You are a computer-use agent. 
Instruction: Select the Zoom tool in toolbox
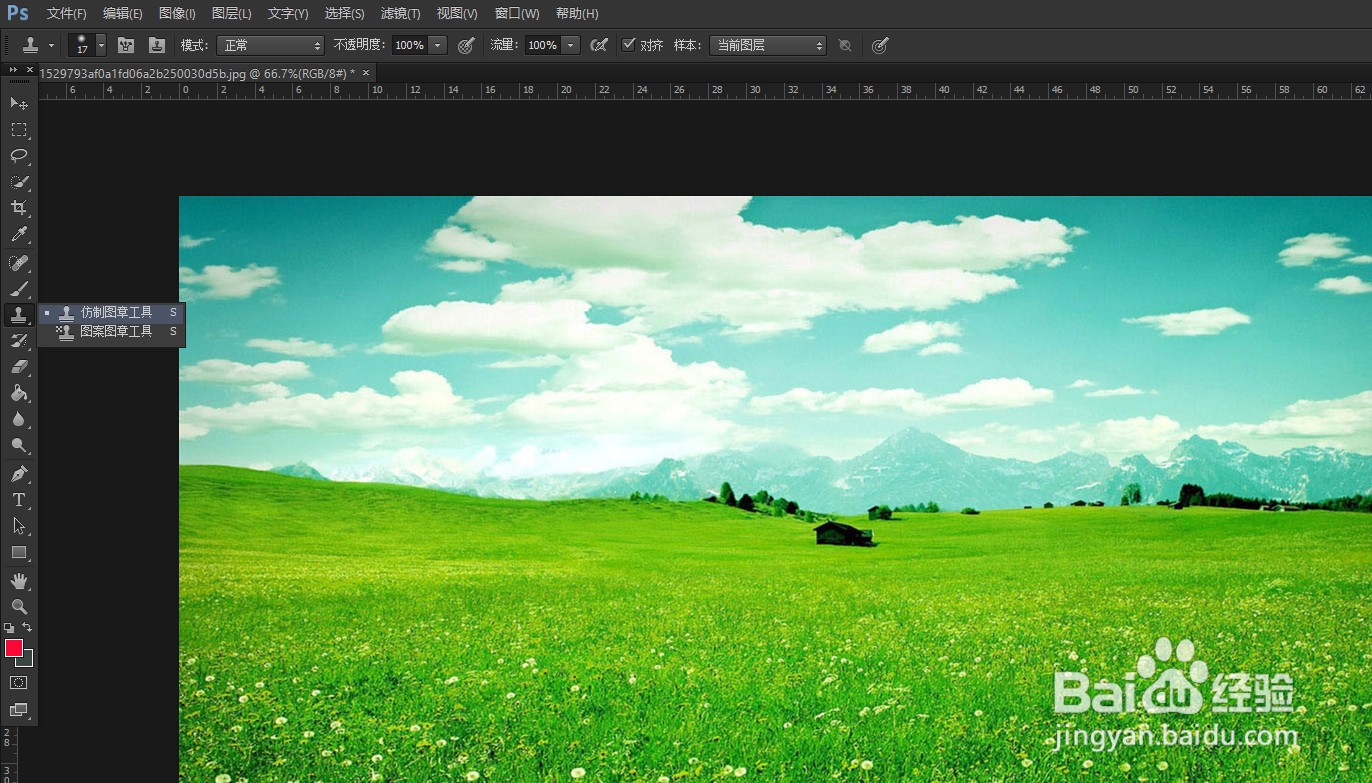[18, 606]
